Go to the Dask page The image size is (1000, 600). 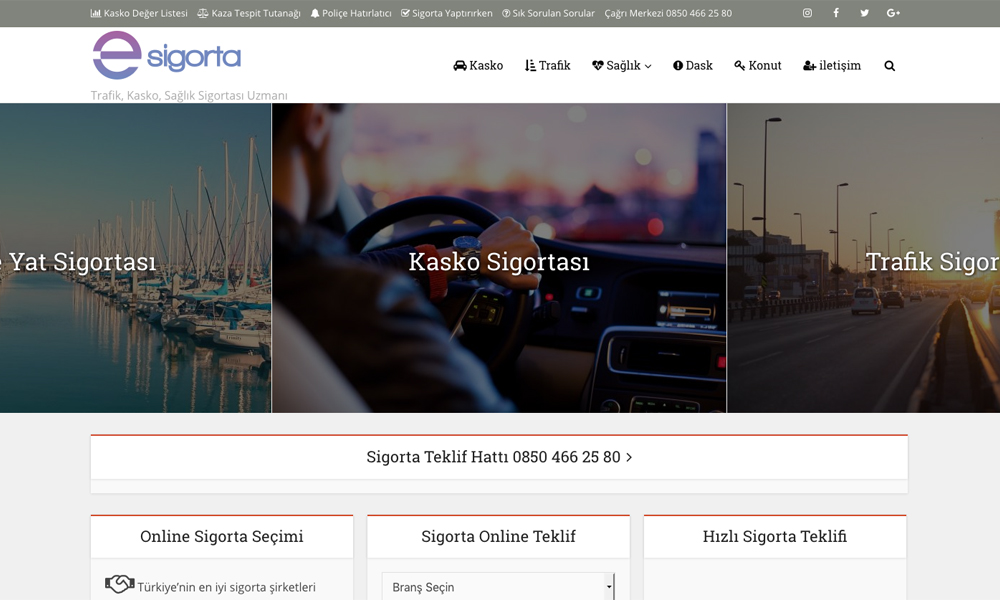pyautogui.click(x=692, y=66)
